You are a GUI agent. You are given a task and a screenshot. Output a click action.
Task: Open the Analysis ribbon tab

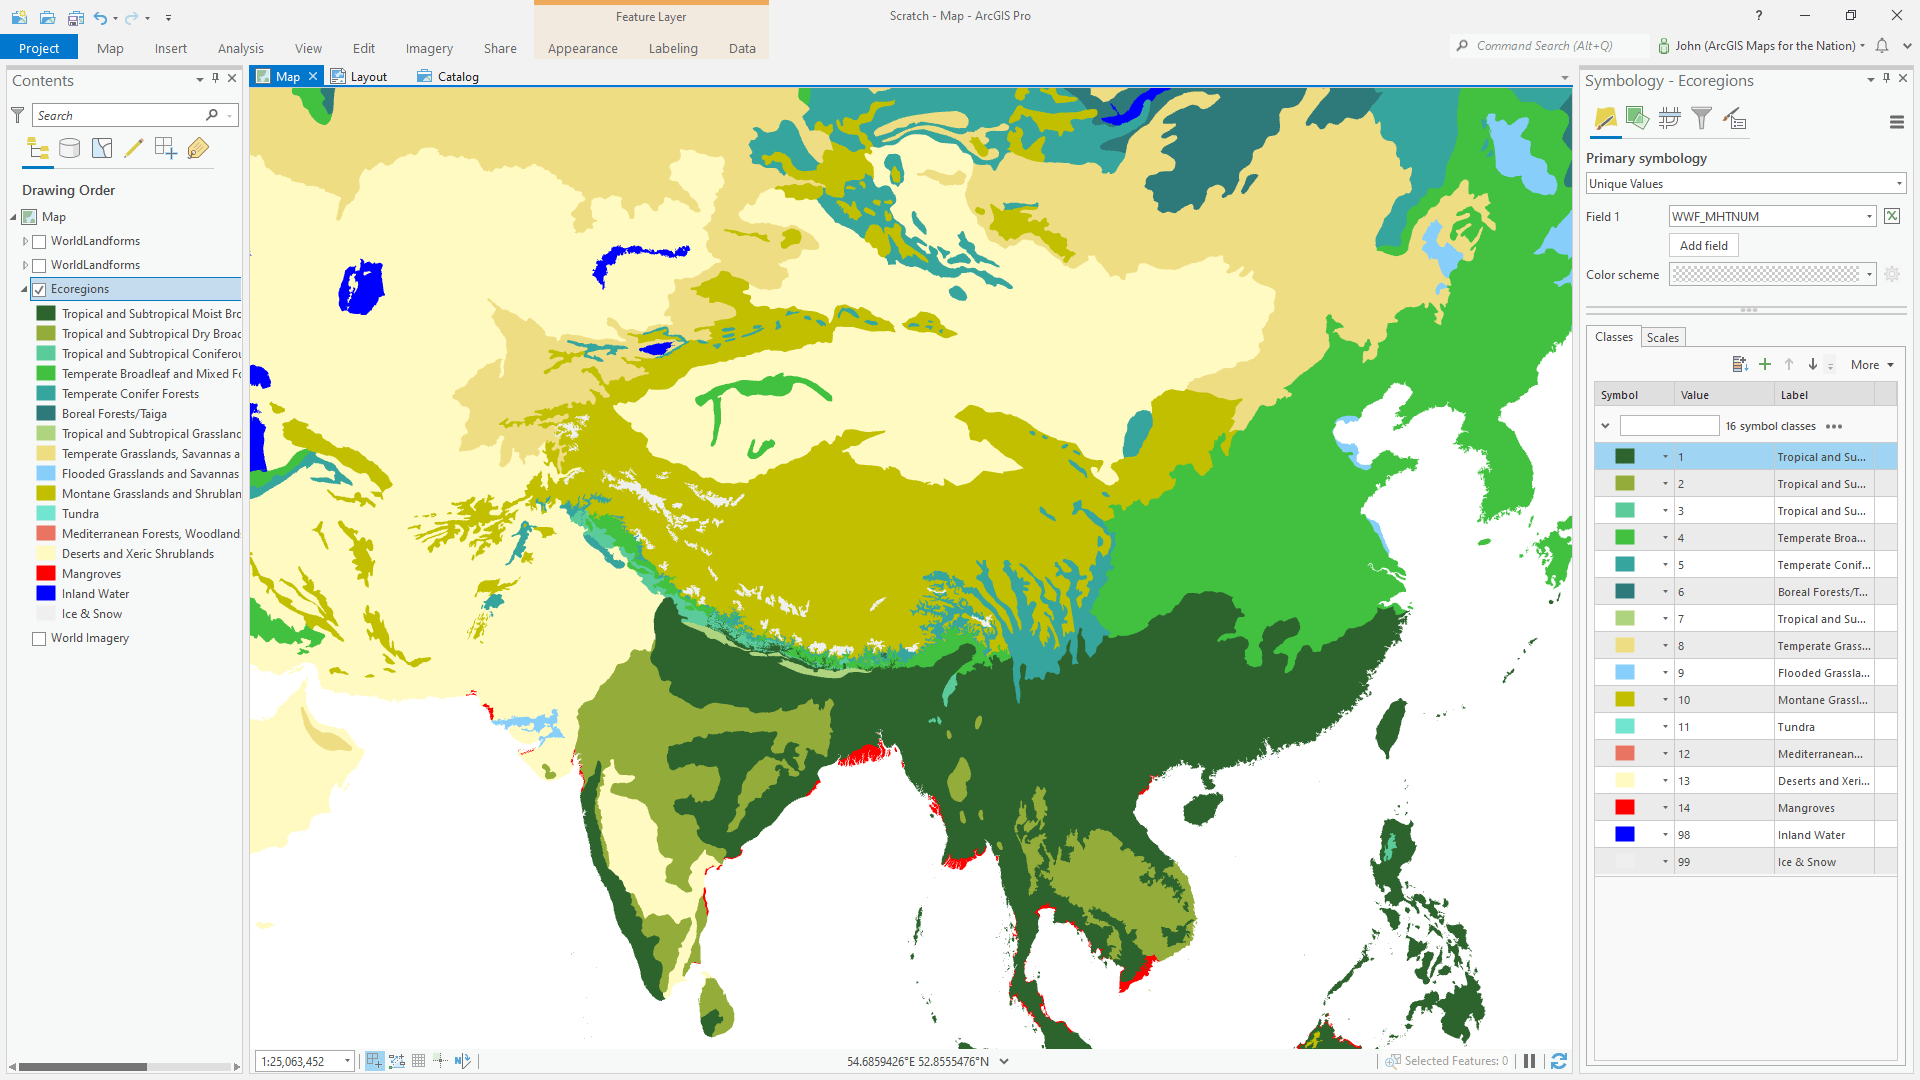[240, 48]
